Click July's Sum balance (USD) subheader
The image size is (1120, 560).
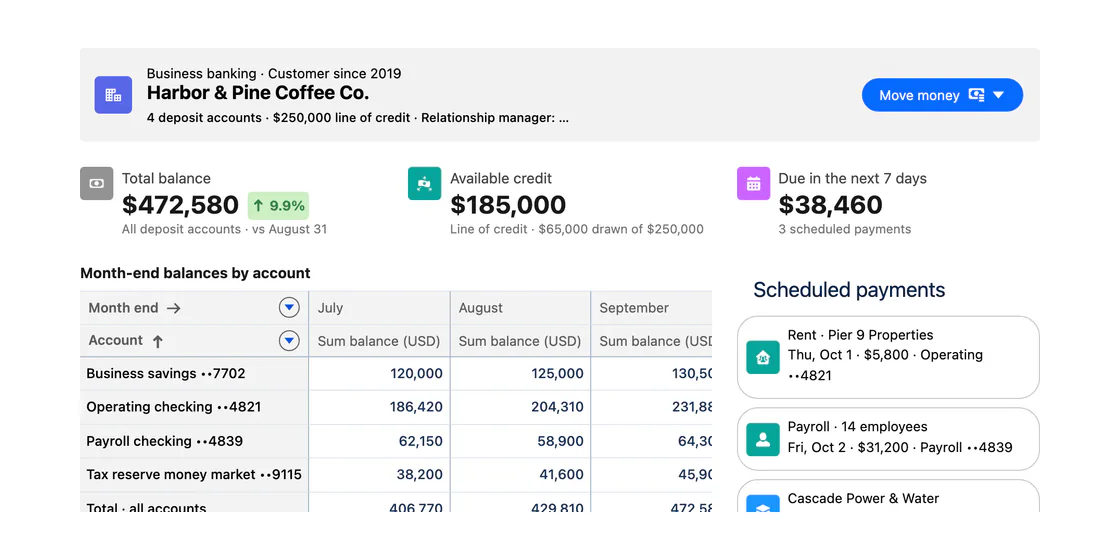coord(379,341)
